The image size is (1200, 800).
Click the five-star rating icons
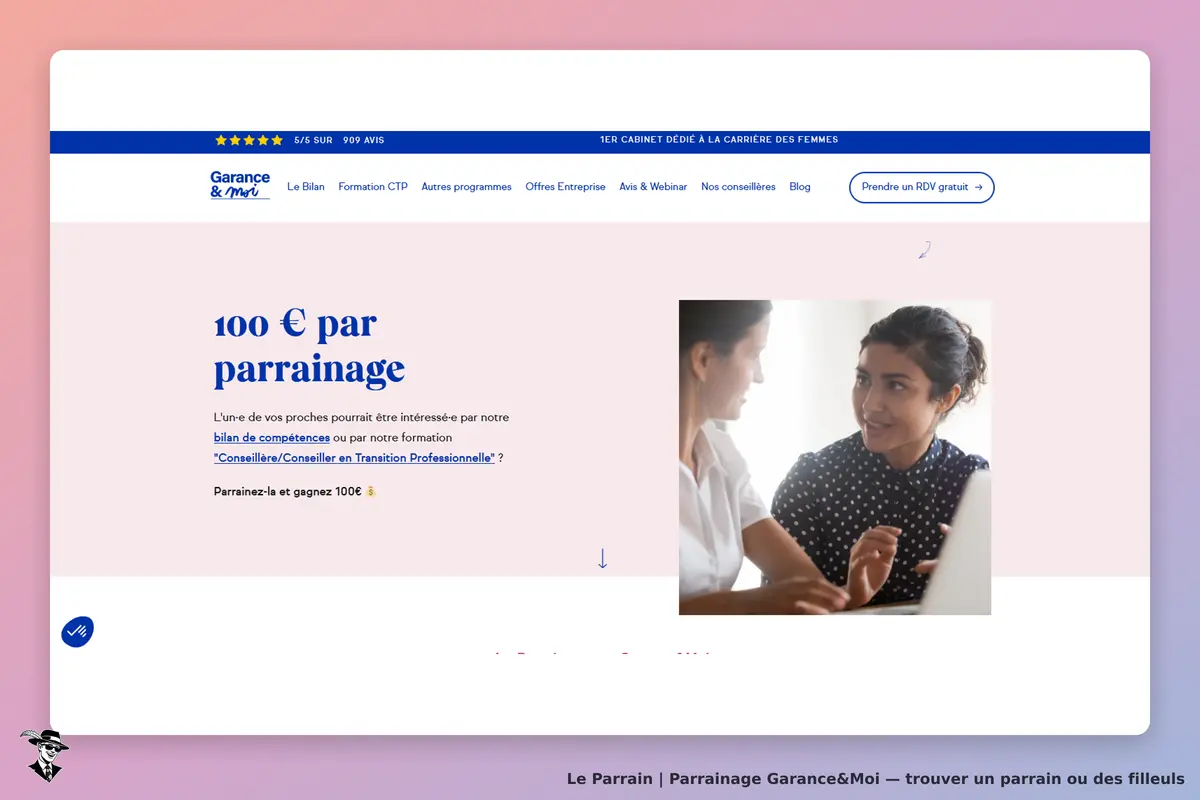coord(249,140)
